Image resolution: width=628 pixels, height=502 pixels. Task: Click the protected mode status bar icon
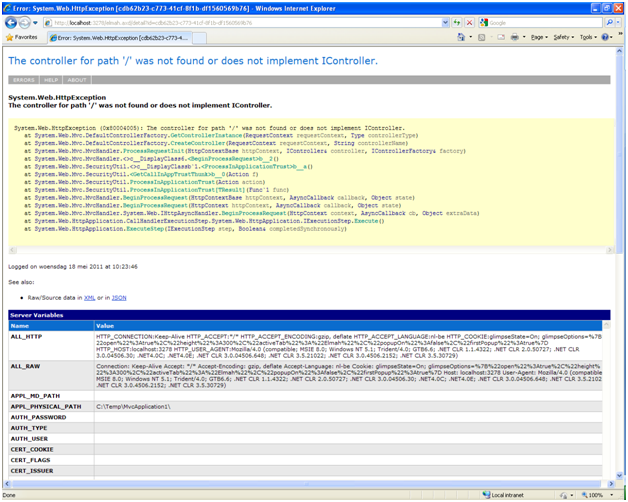coord(564,495)
